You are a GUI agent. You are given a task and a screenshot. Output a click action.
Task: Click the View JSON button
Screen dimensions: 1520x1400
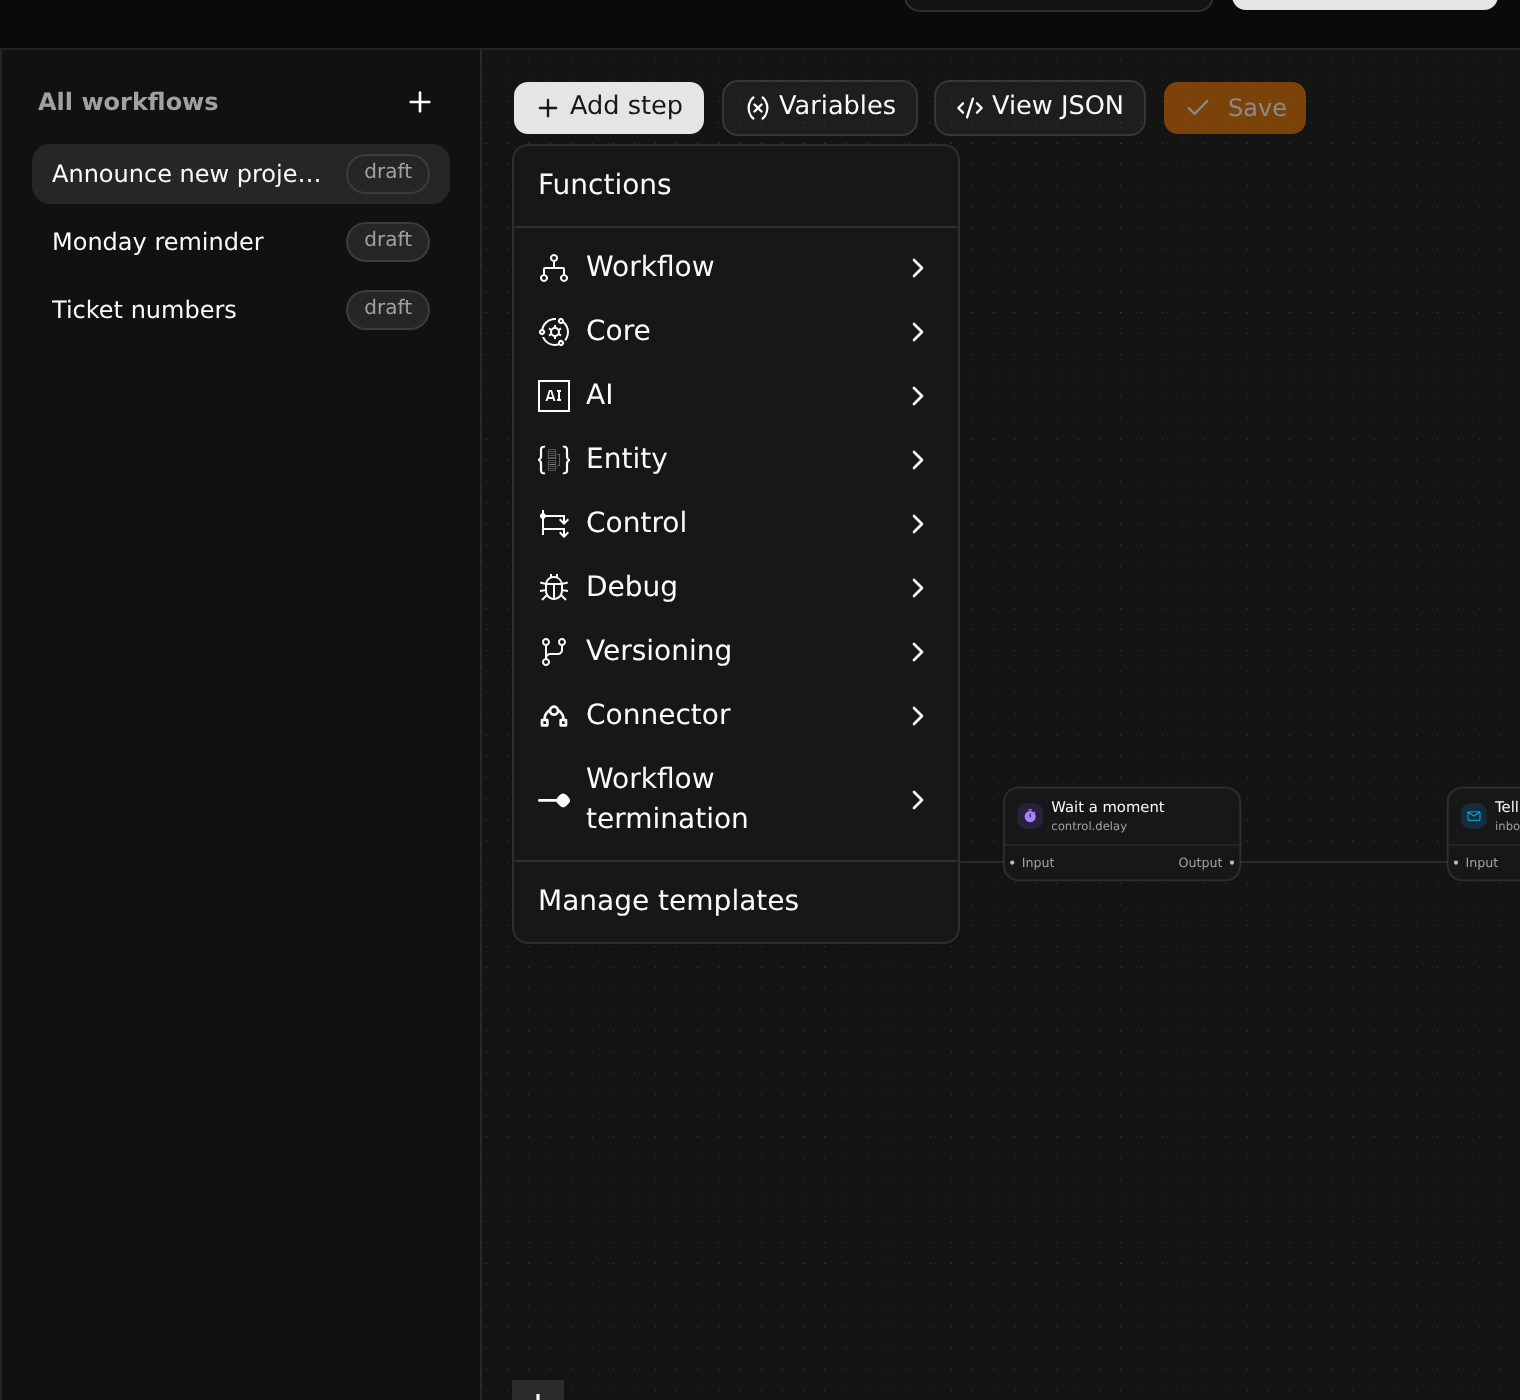coord(1040,107)
